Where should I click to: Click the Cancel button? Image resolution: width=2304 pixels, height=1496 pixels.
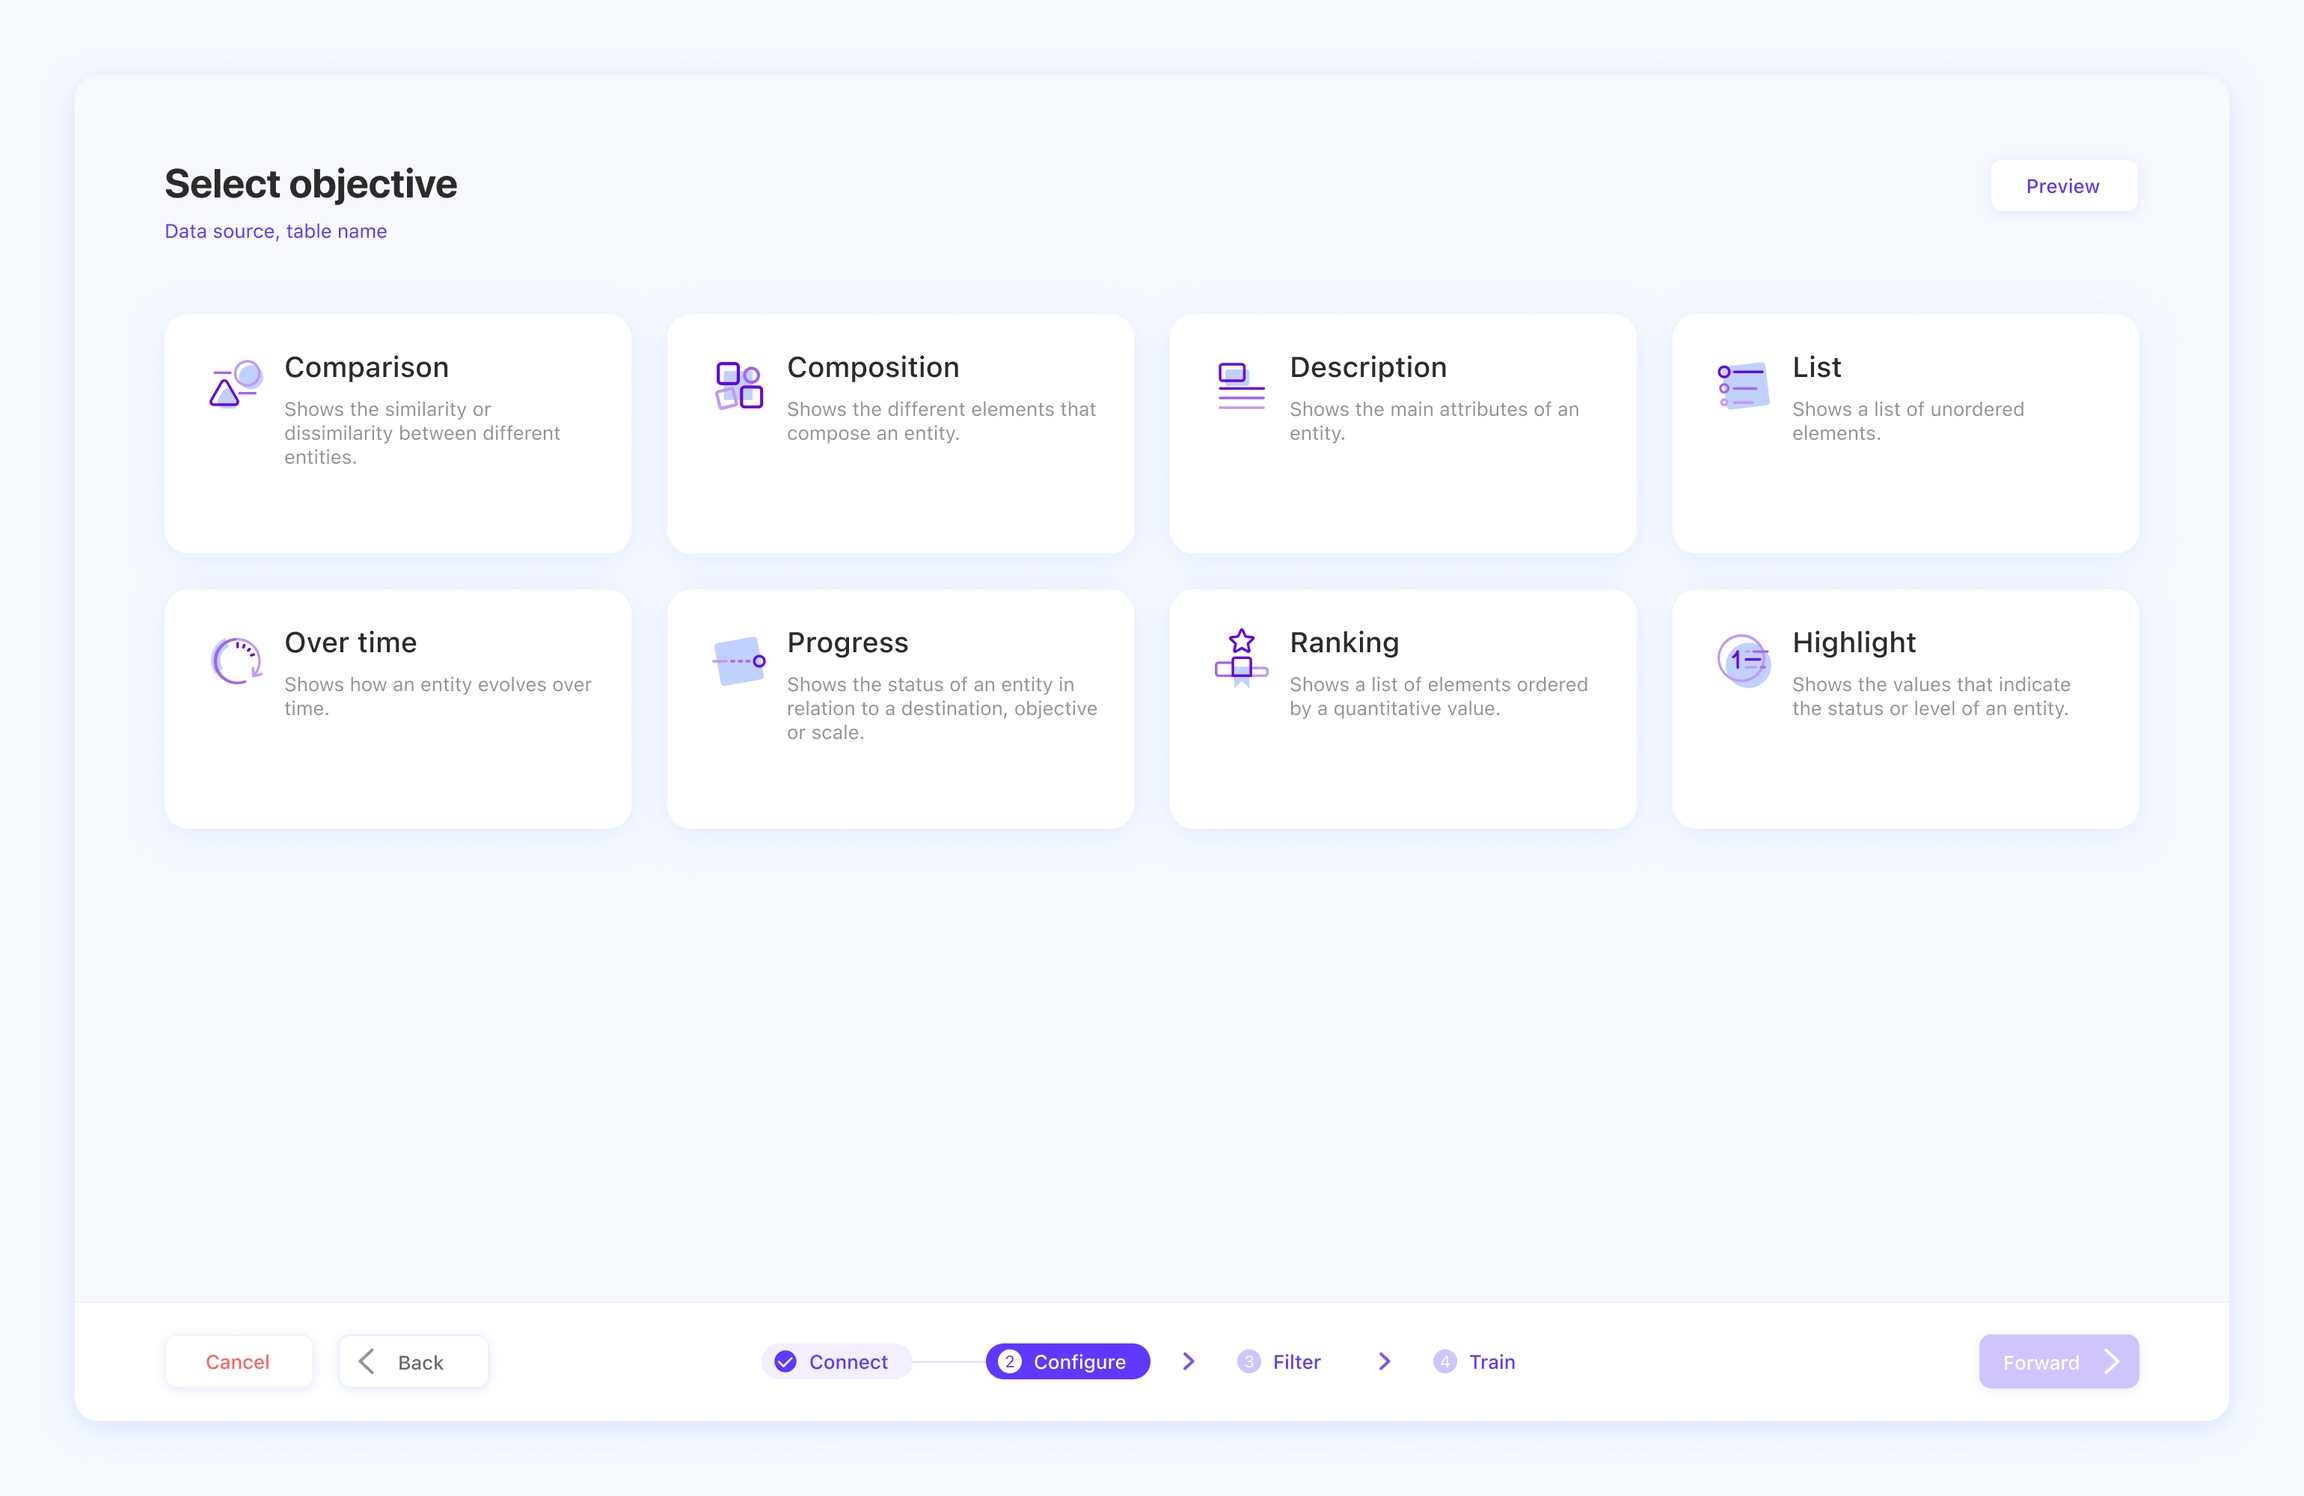tap(238, 1361)
